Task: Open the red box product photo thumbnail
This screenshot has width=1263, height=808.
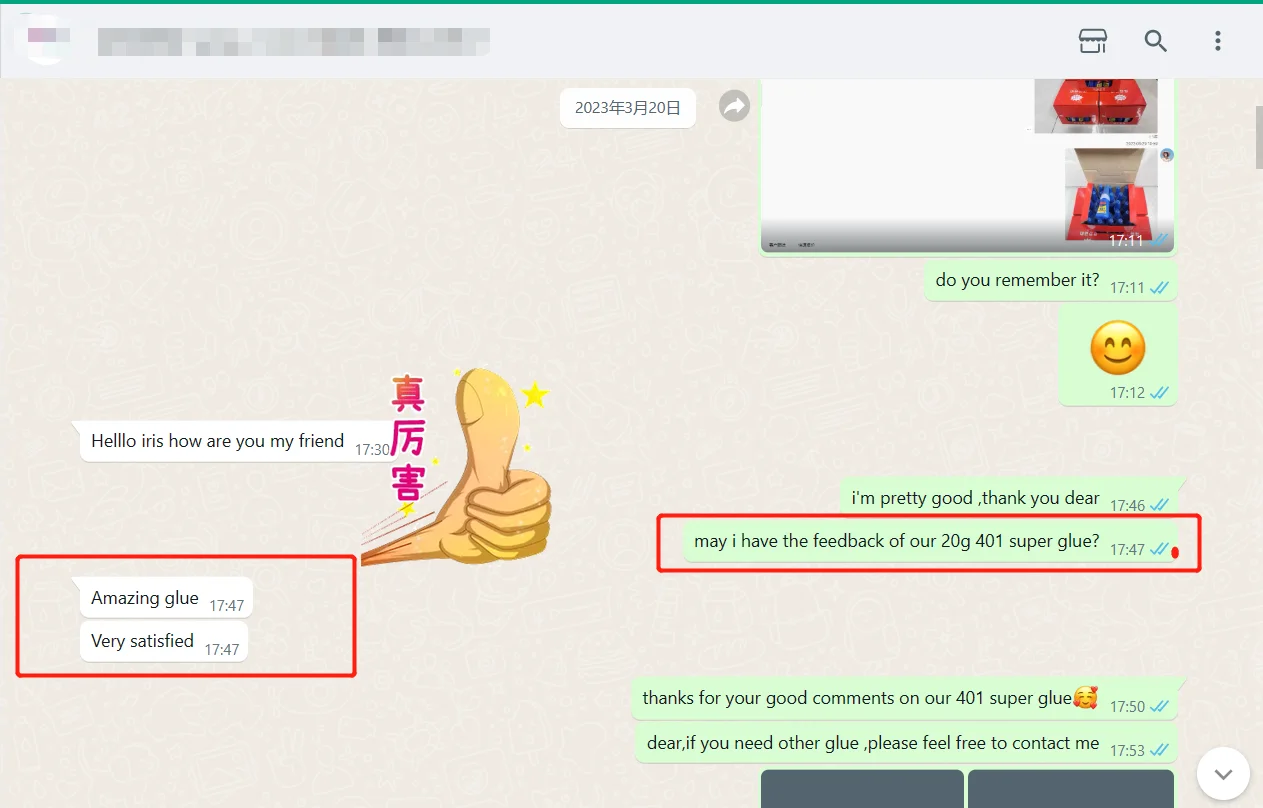Action: [x=1095, y=106]
